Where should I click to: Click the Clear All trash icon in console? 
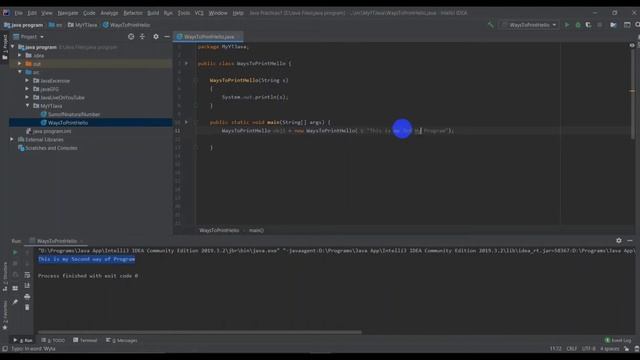pyautogui.click(x=27, y=307)
